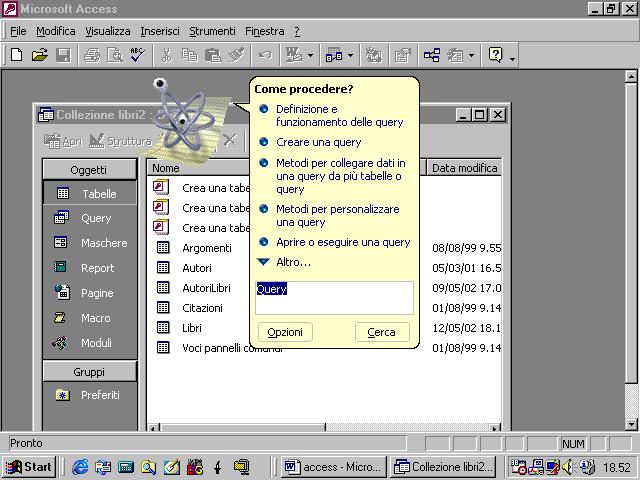Open the Inserisci menu
This screenshot has height=480, width=640.
160,31
